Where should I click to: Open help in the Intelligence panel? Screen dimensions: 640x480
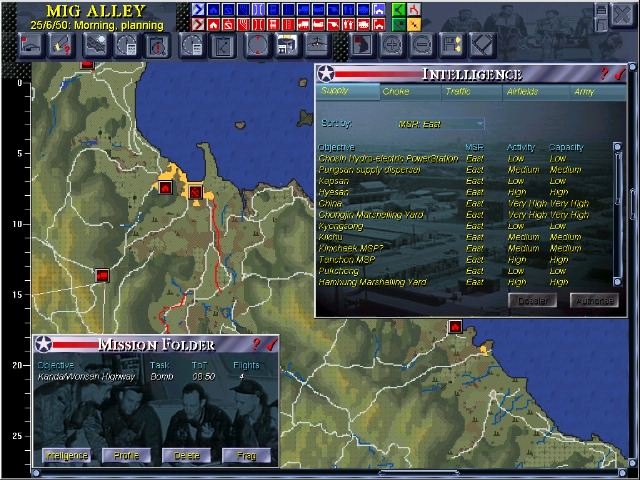604,74
